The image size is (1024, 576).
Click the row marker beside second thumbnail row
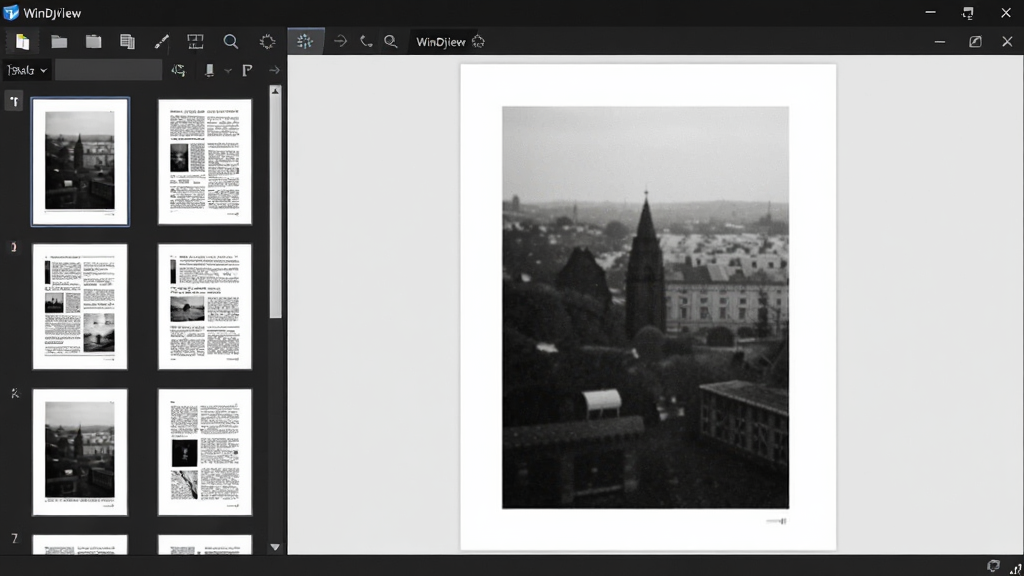pyautogui.click(x=14, y=247)
